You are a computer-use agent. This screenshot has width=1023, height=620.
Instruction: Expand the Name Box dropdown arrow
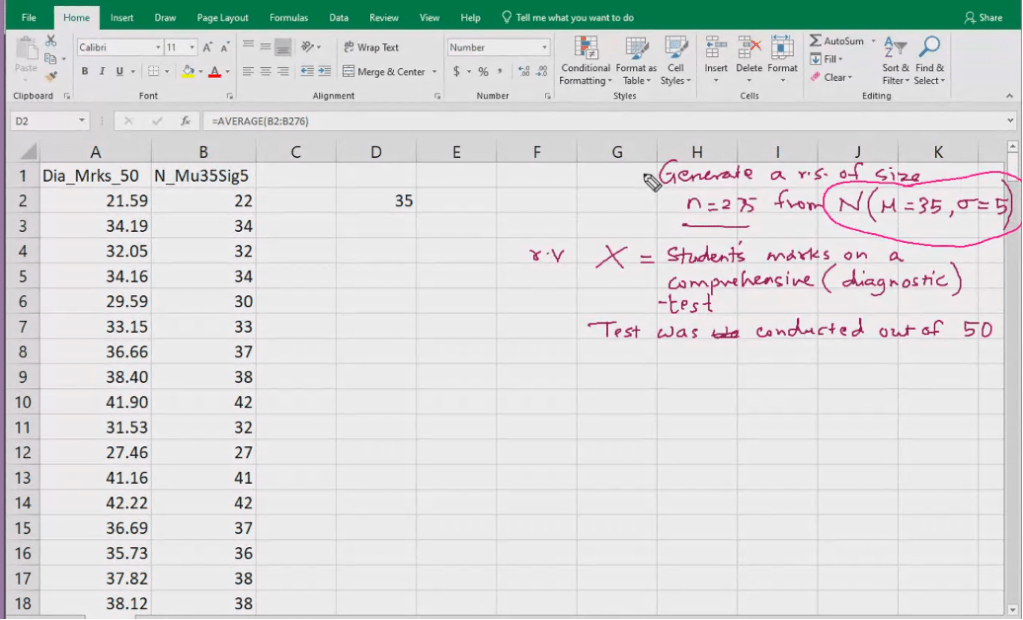click(x=82, y=121)
